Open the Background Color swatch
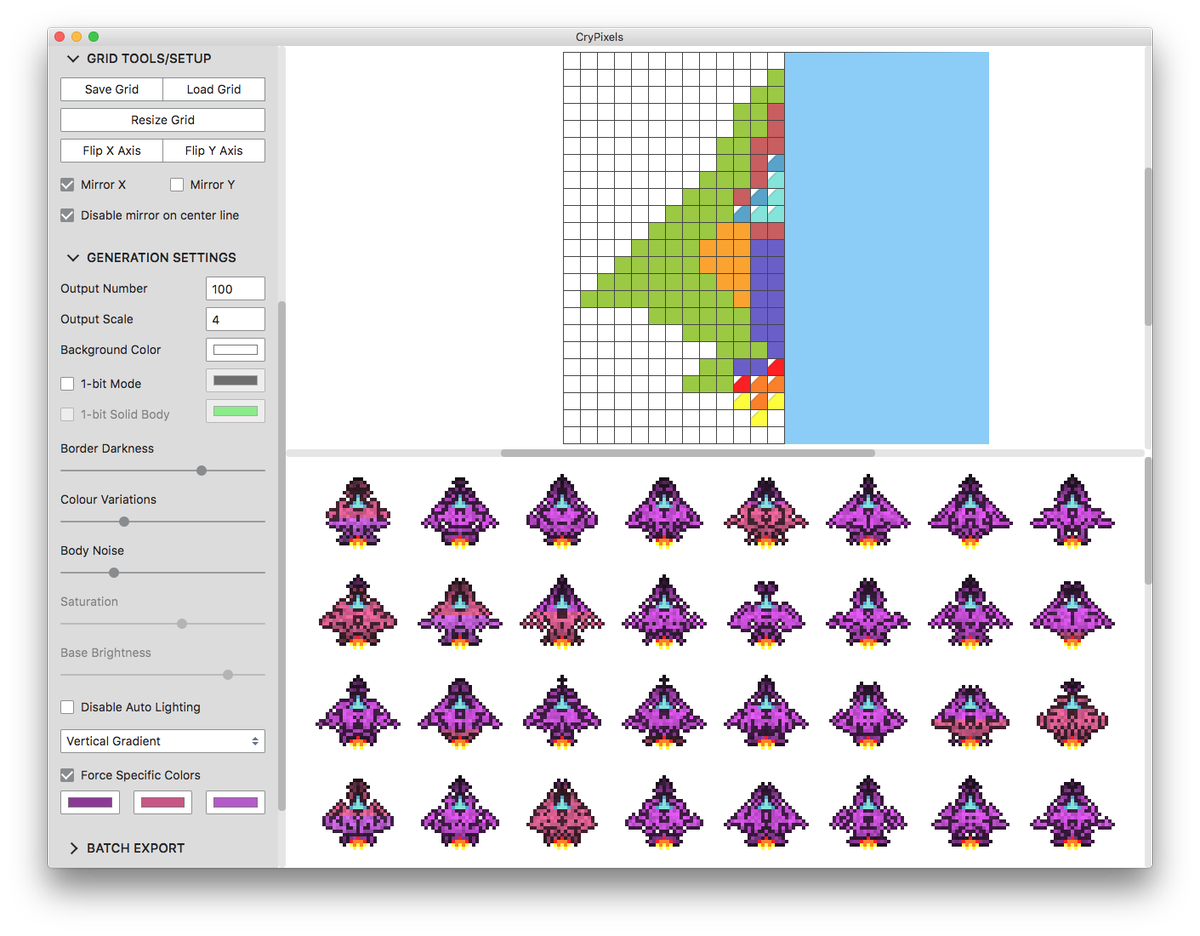 (236, 350)
